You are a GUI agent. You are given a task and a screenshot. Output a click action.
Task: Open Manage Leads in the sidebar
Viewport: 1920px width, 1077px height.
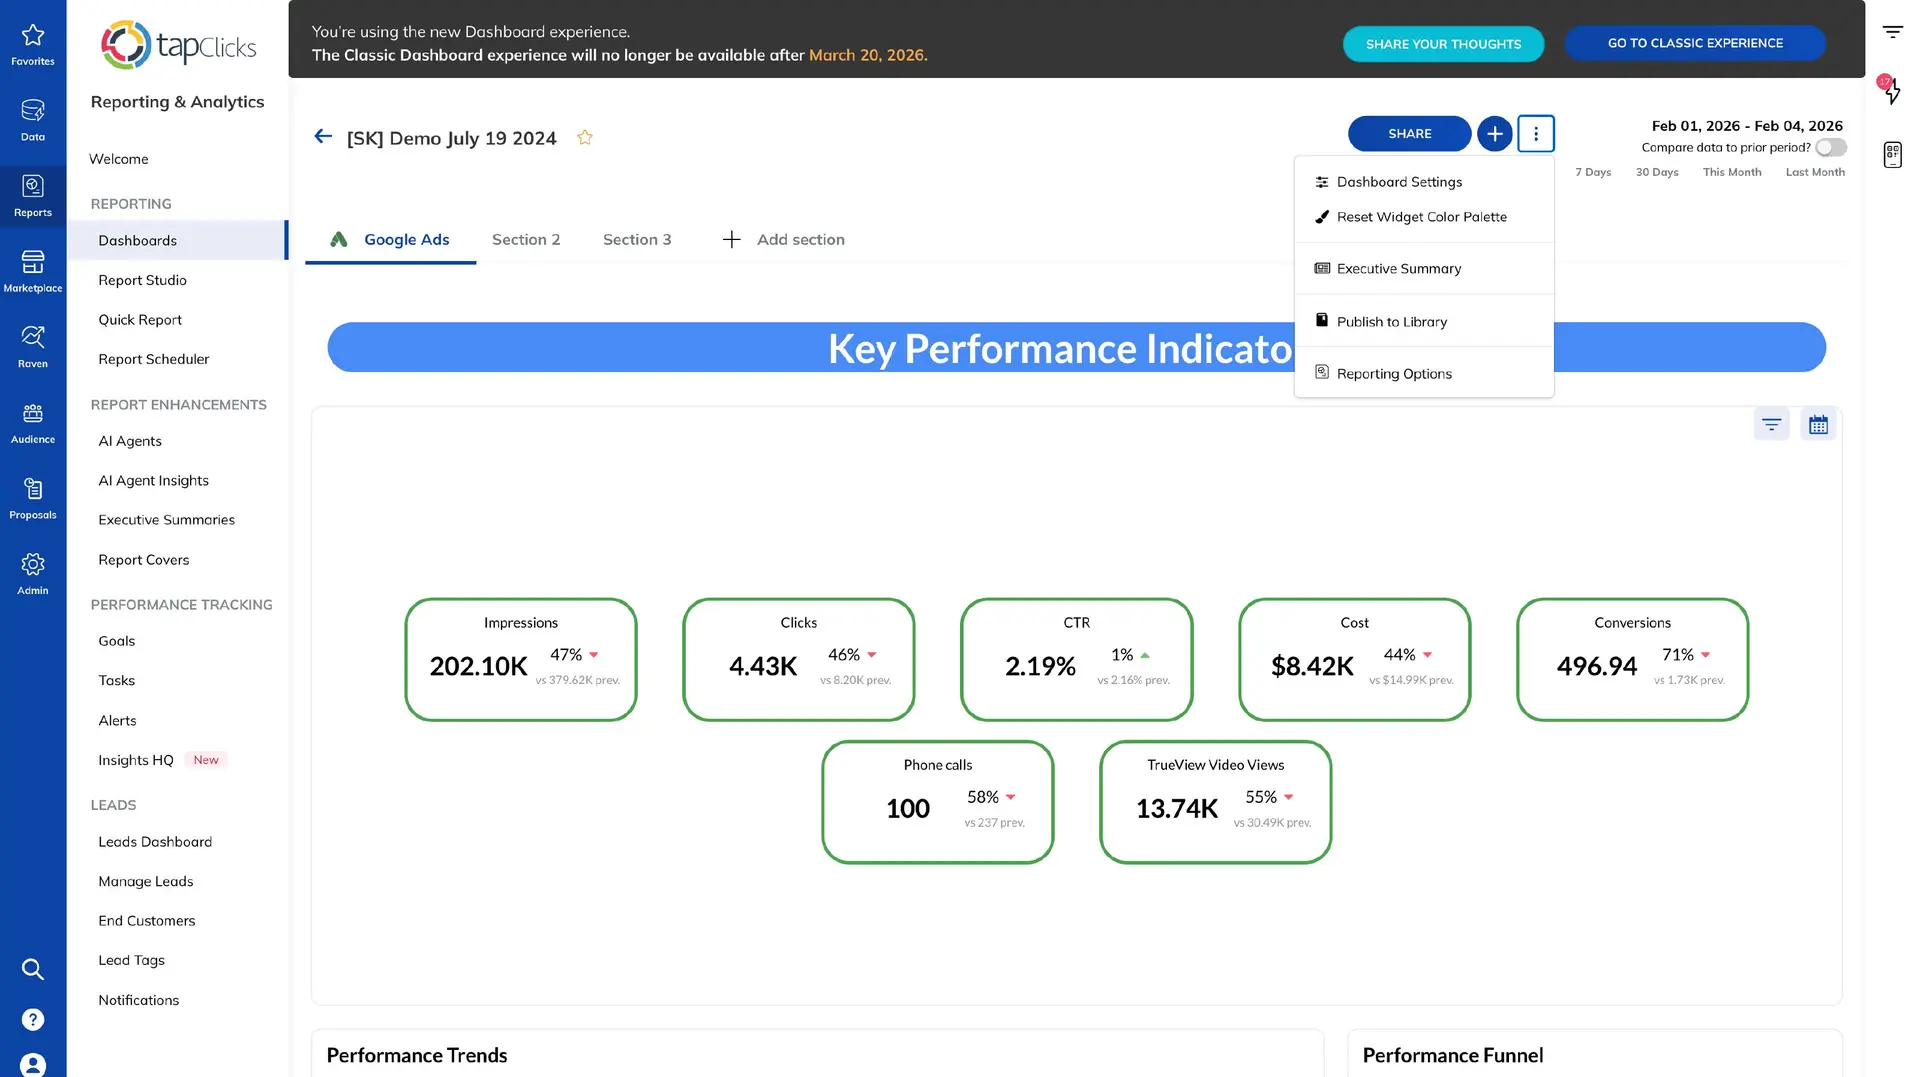[146, 882]
